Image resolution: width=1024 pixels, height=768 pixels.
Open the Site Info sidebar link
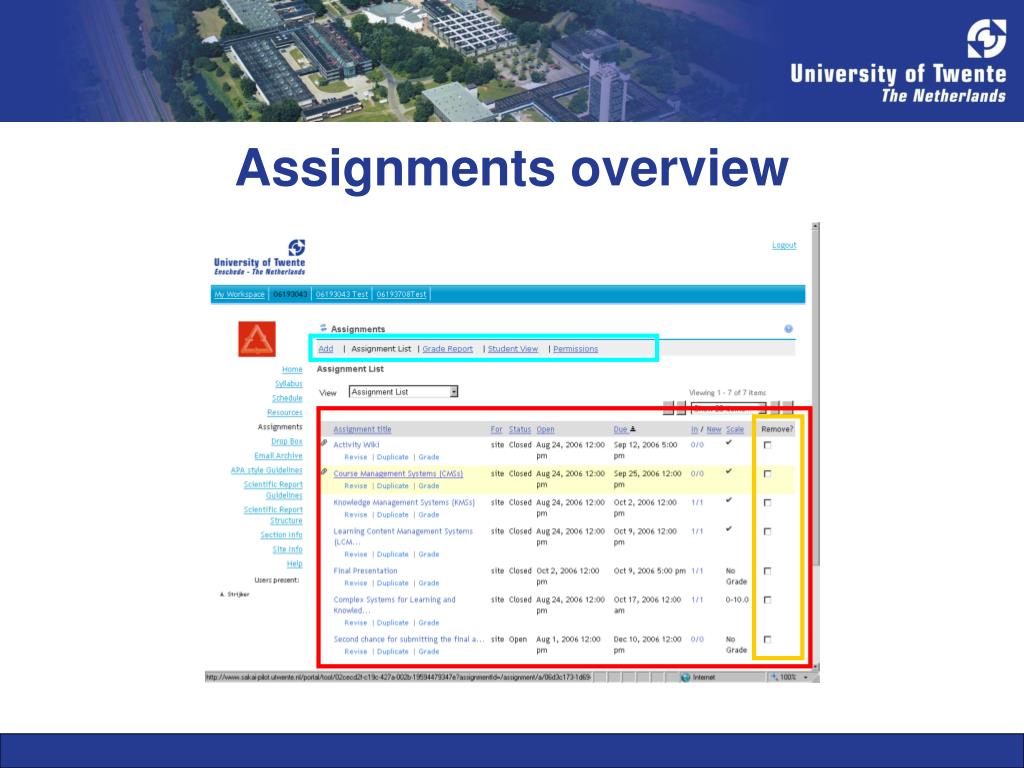pos(287,549)
